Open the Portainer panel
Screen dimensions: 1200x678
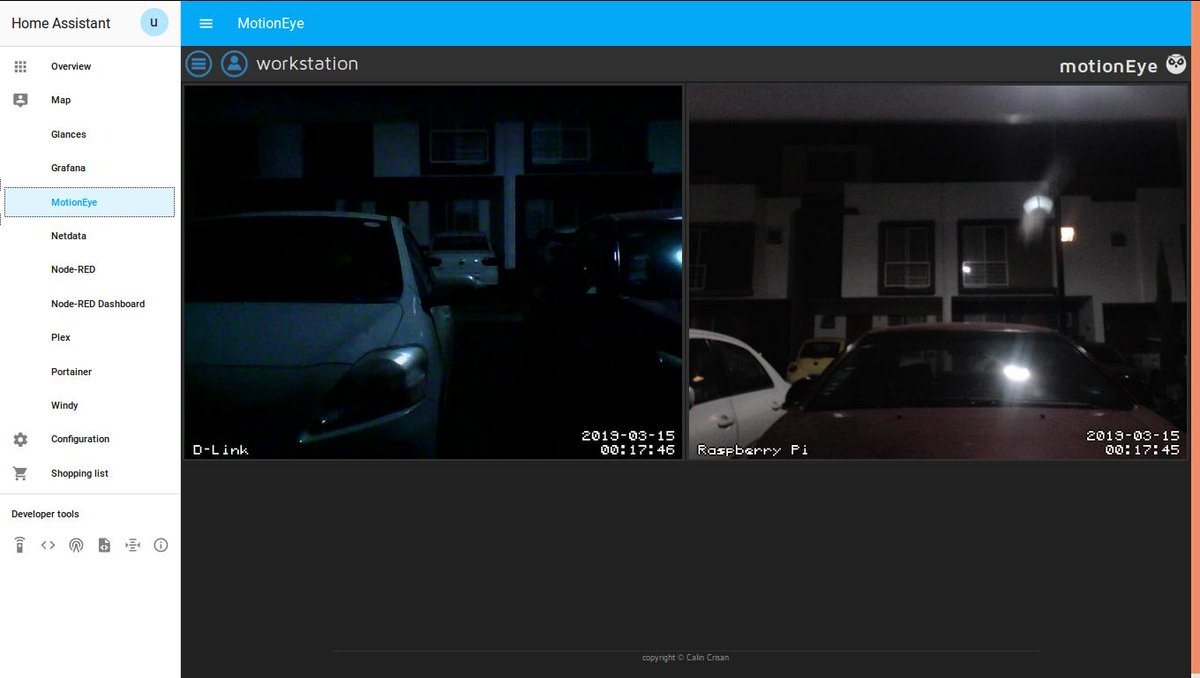tap(90, 372)
